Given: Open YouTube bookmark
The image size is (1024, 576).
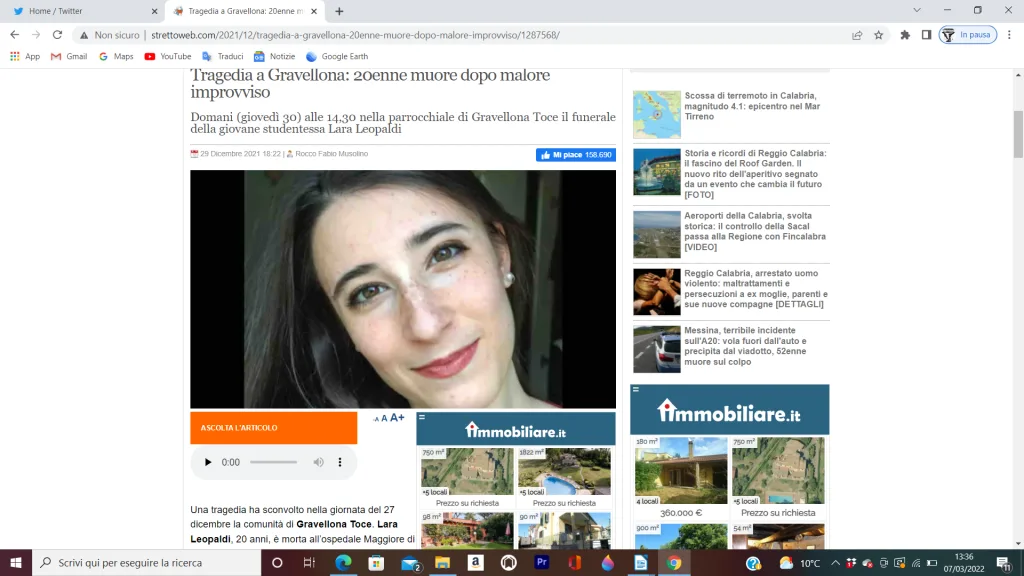Looking at the screenshot, I should click(x=168, y=56).
